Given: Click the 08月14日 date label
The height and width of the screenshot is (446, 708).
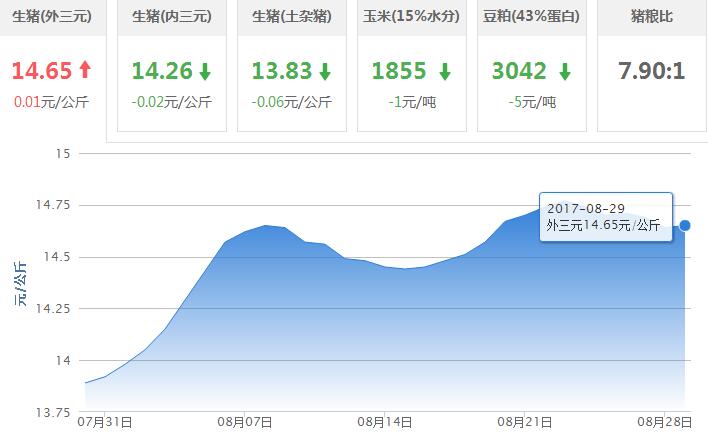Looking at the screenshot, I should 385,423.
